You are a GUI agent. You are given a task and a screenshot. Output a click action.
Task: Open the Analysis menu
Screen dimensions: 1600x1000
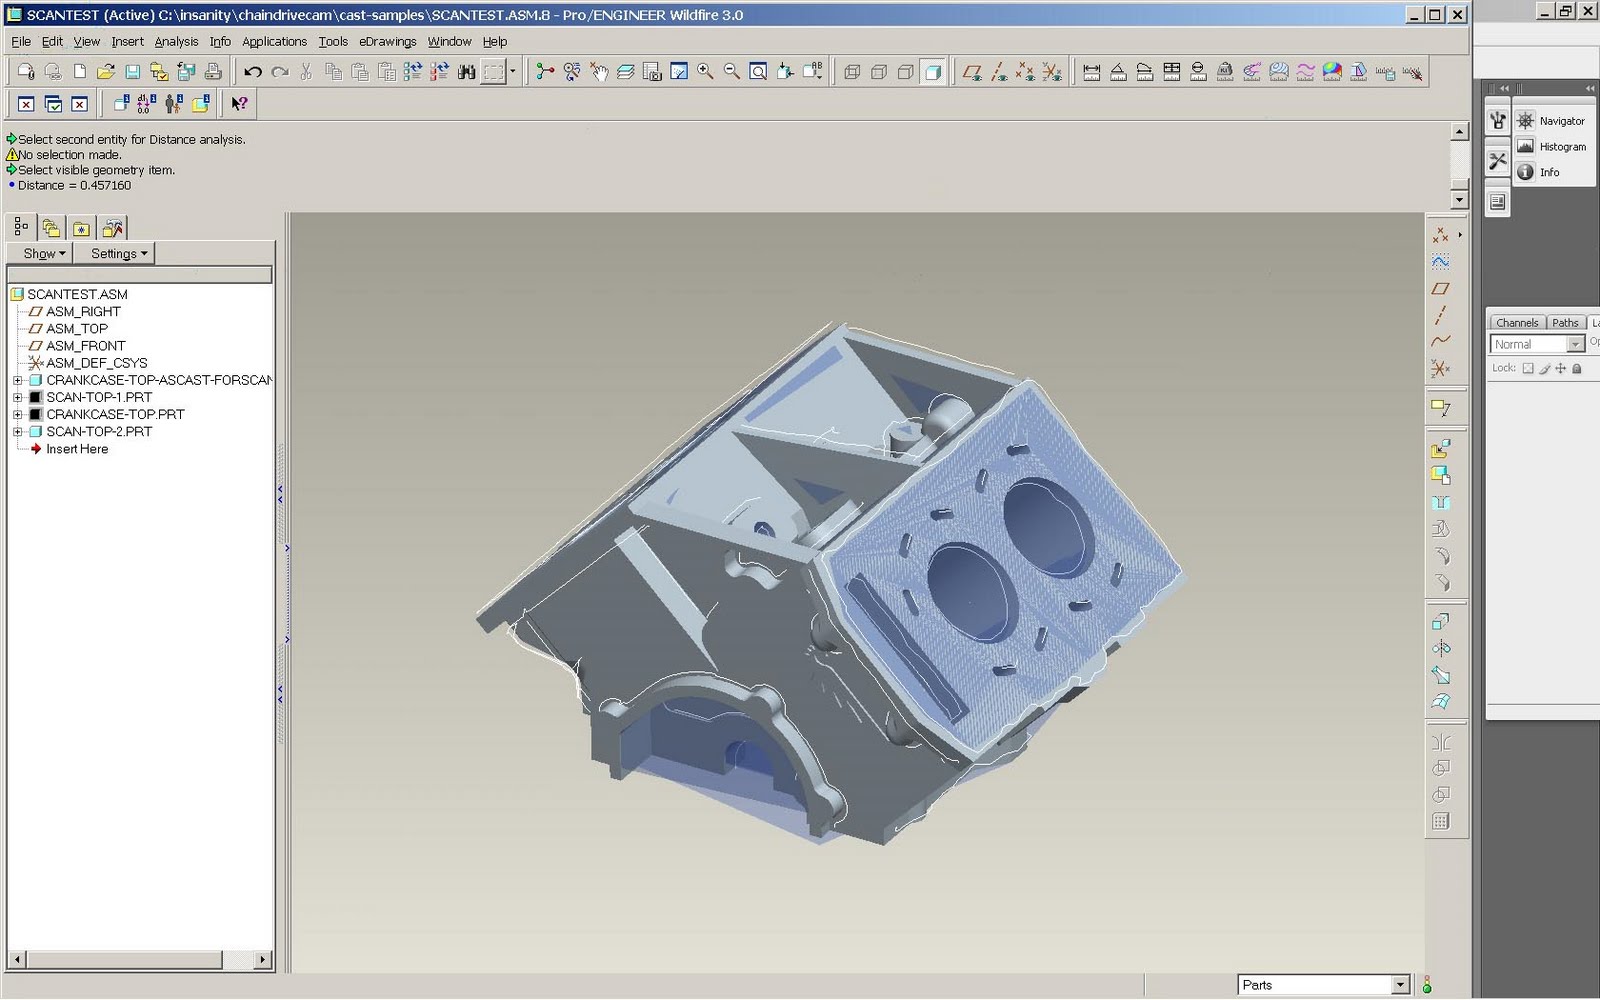pyautogui.click(x=176, y=42)
